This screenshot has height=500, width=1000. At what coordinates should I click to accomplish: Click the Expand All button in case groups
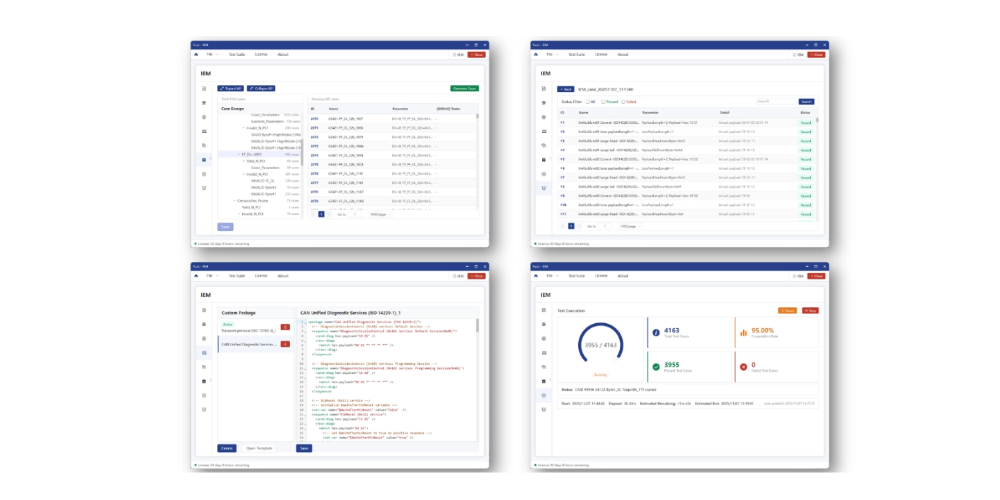[x=230, y=88]
